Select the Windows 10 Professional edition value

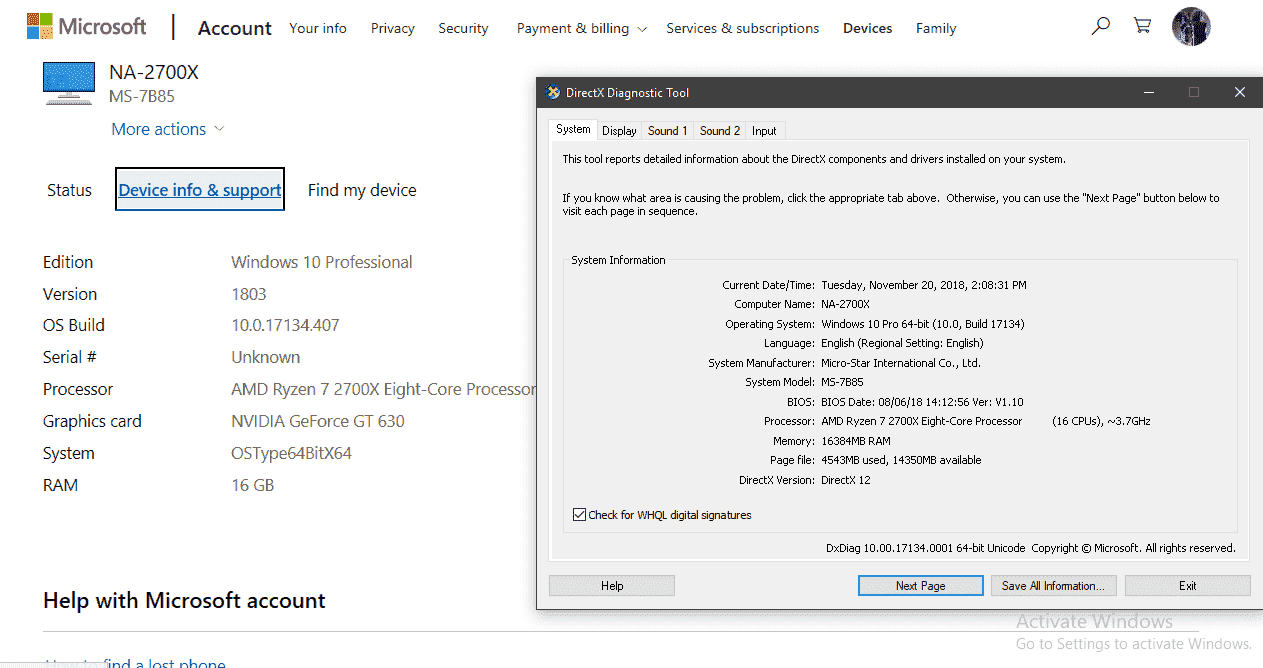coord(322,262)
